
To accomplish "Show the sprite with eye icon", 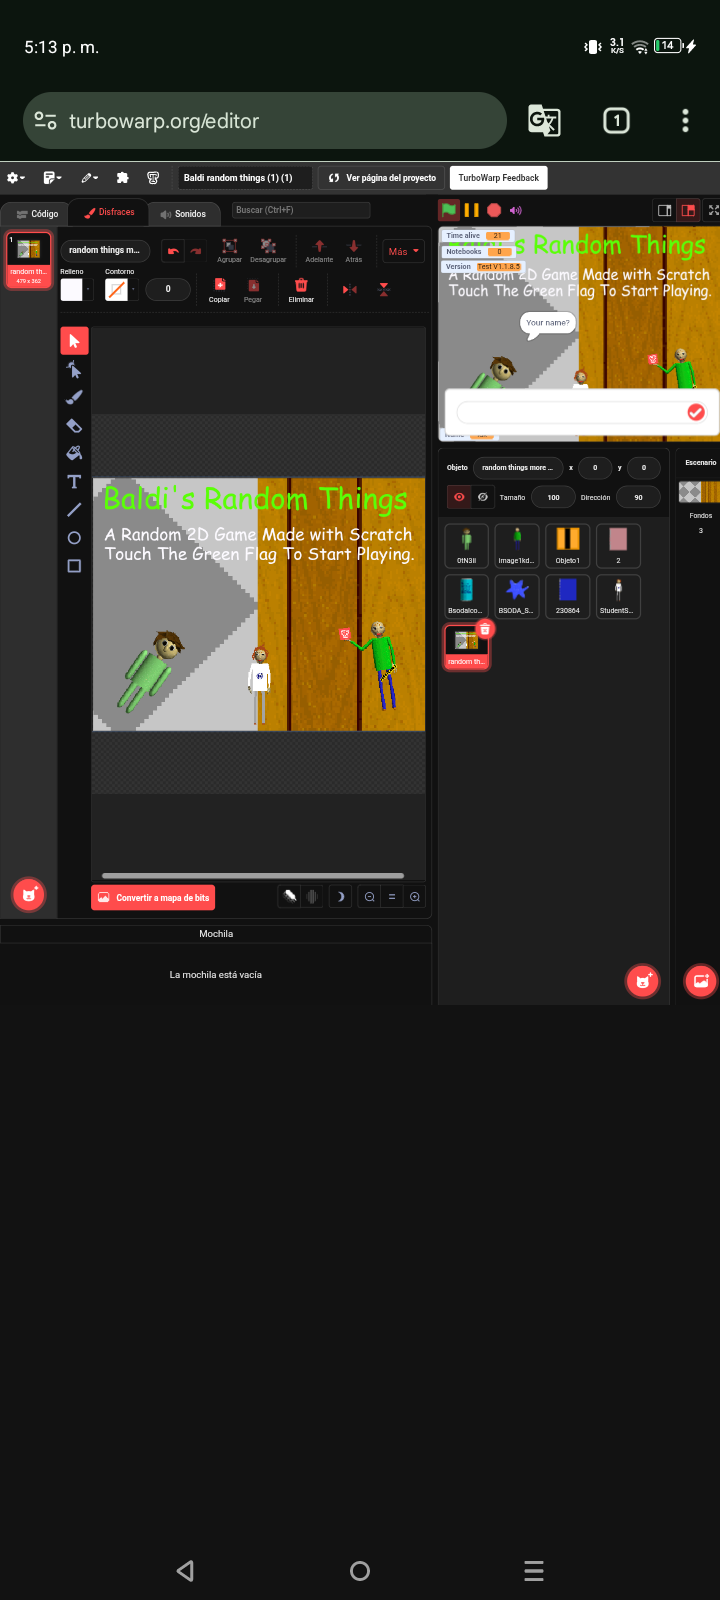I will coord(459,497).
